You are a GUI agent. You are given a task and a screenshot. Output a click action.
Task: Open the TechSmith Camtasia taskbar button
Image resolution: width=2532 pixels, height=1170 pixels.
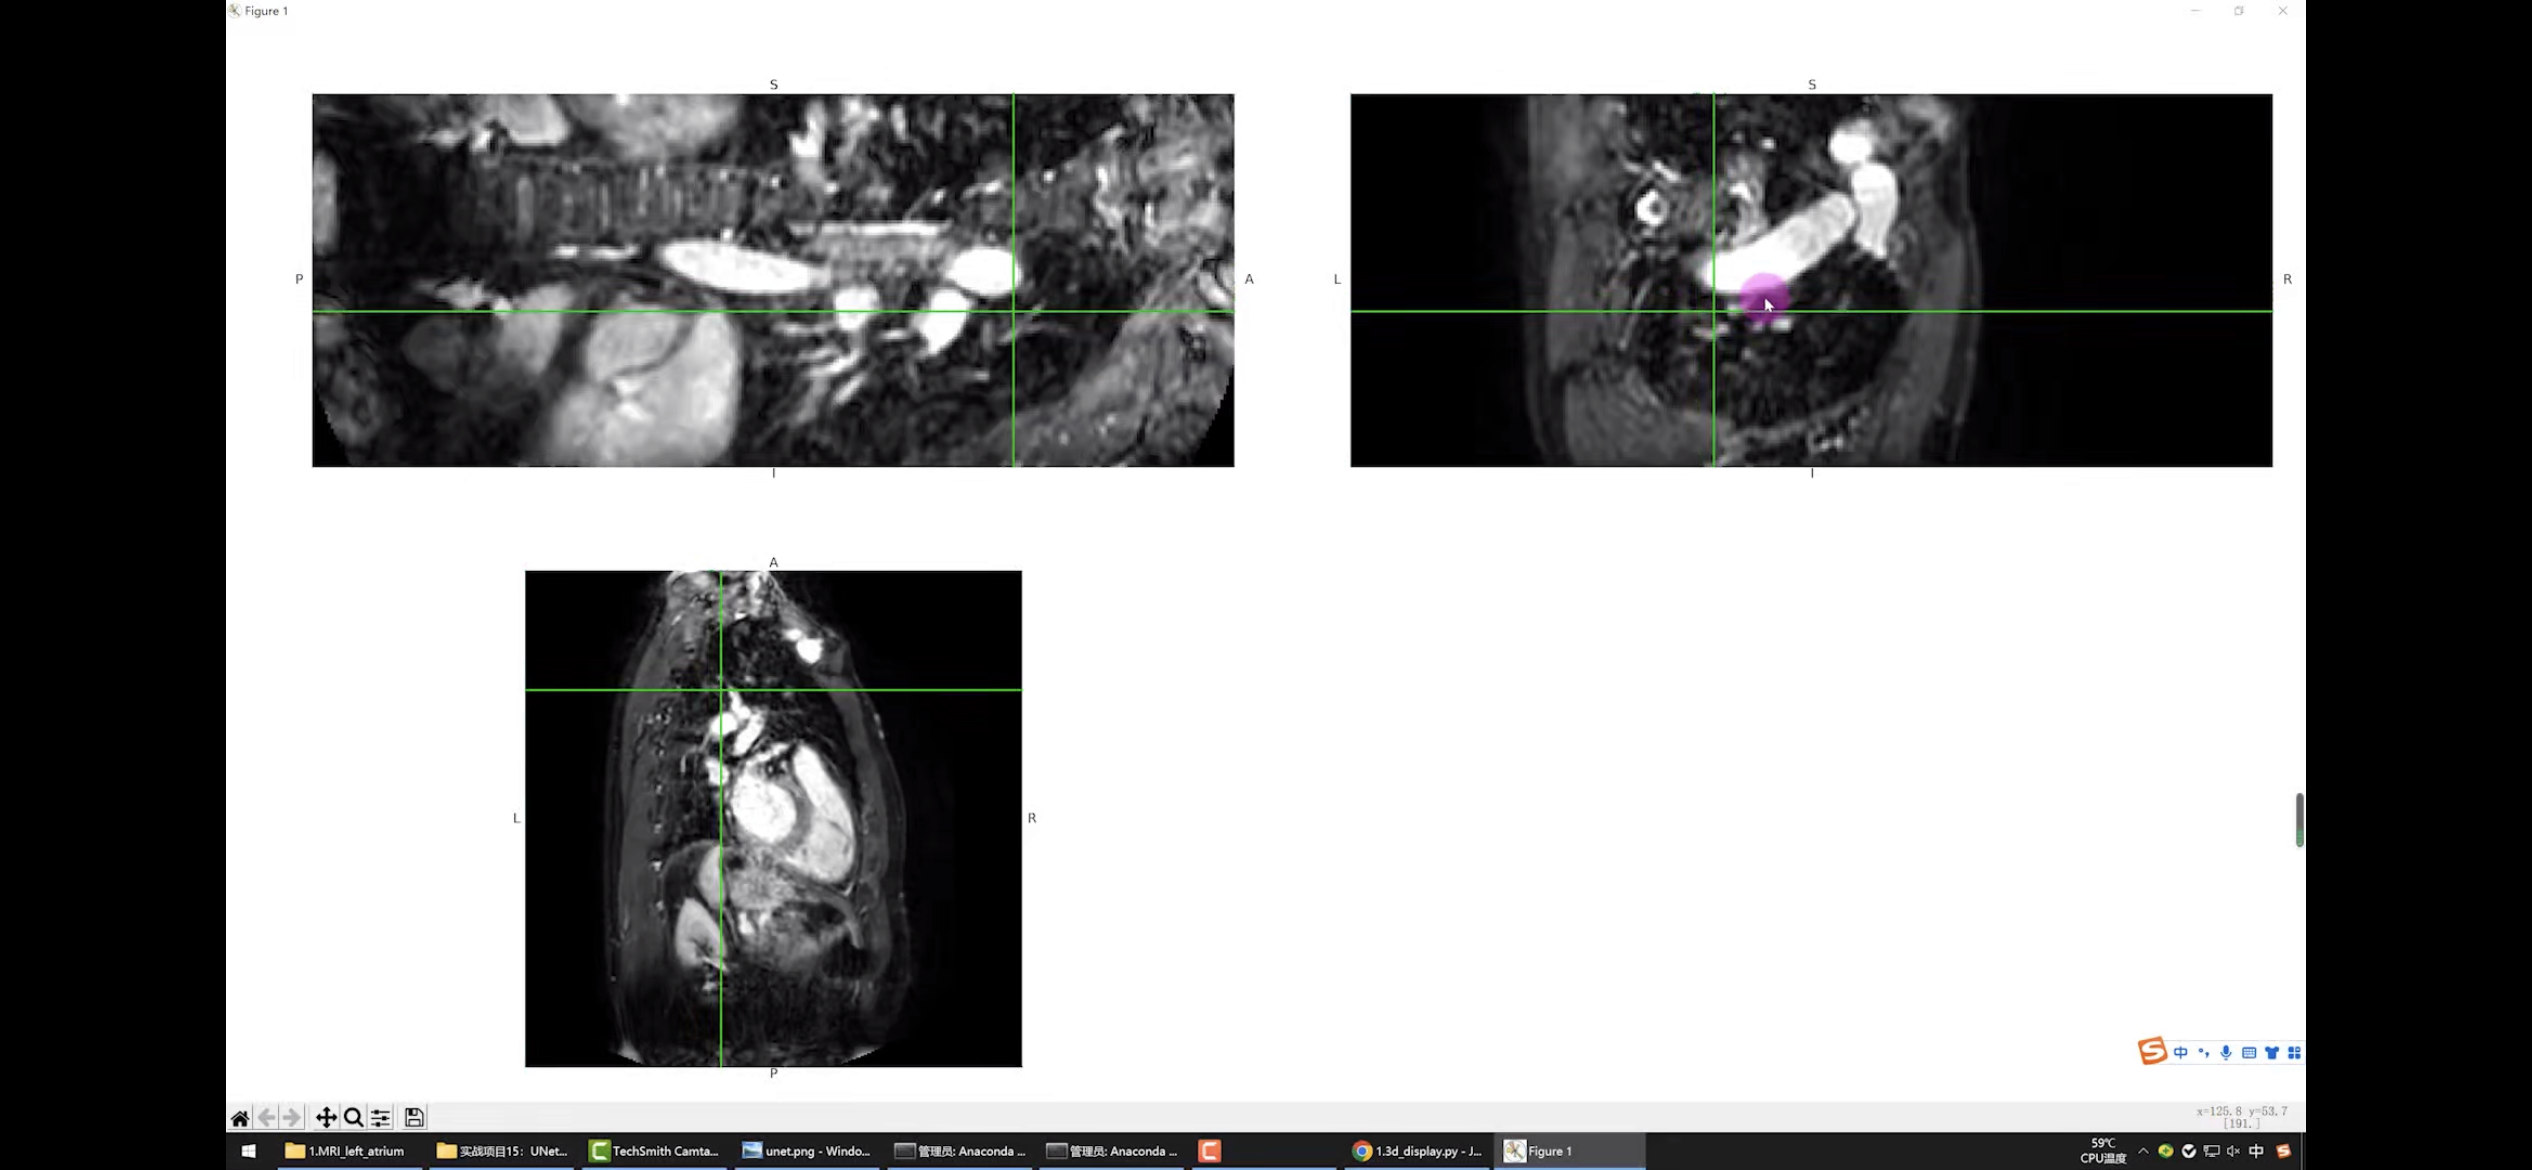pos(654,1151)
